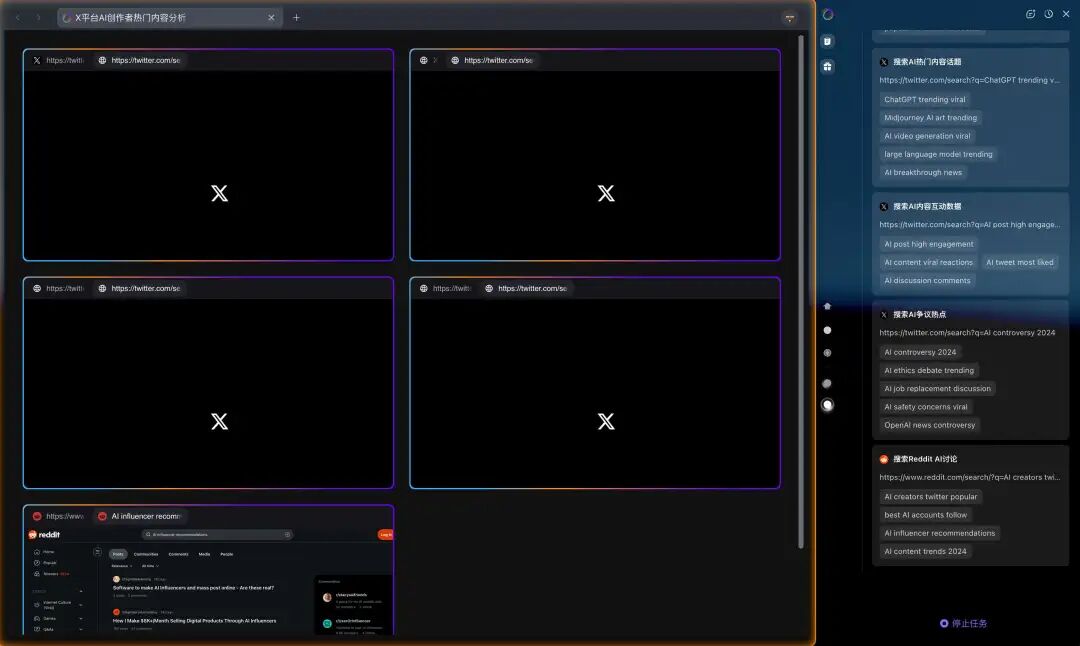
Task: Switch to the Media tab on Reddit
Action: point(204,554)
